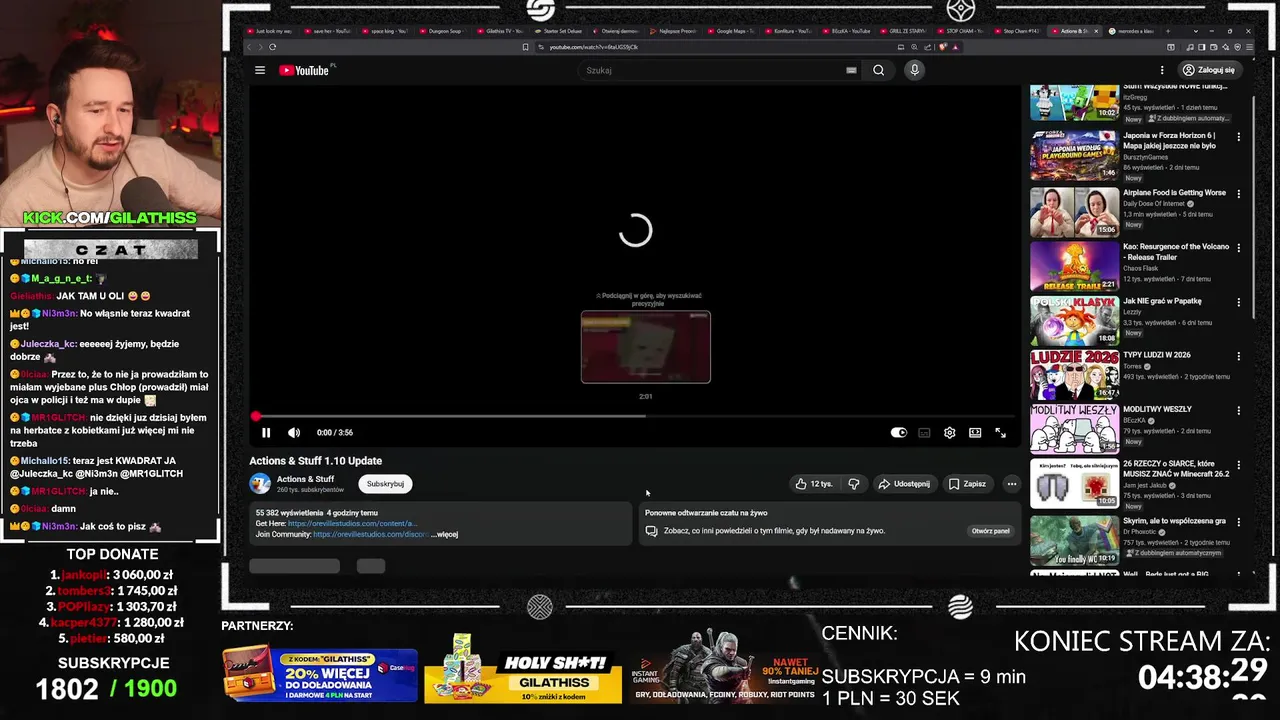Switch to the Dungeon Soup browser tab
This screenshot has width=1280, height=720.
coord(441,31)
